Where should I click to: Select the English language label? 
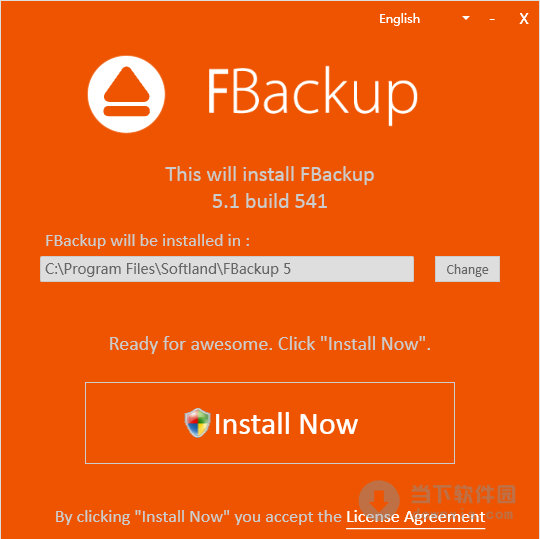click(399, 19)
